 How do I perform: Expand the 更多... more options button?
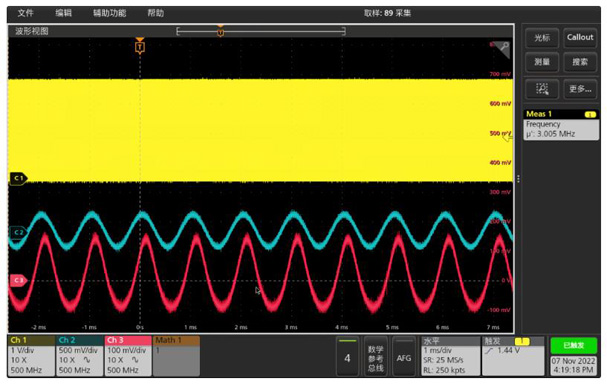pyautogui.click(x=580, y=89)
